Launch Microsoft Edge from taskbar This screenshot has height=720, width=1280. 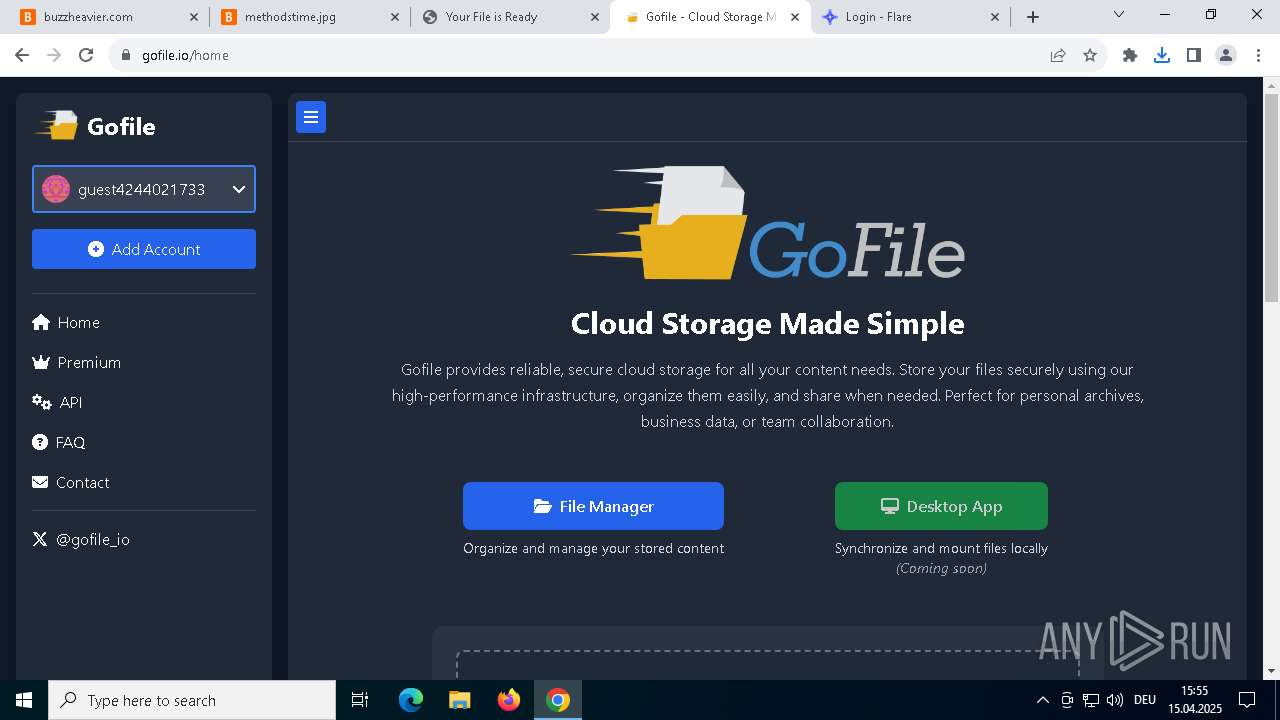coord(411,700)
